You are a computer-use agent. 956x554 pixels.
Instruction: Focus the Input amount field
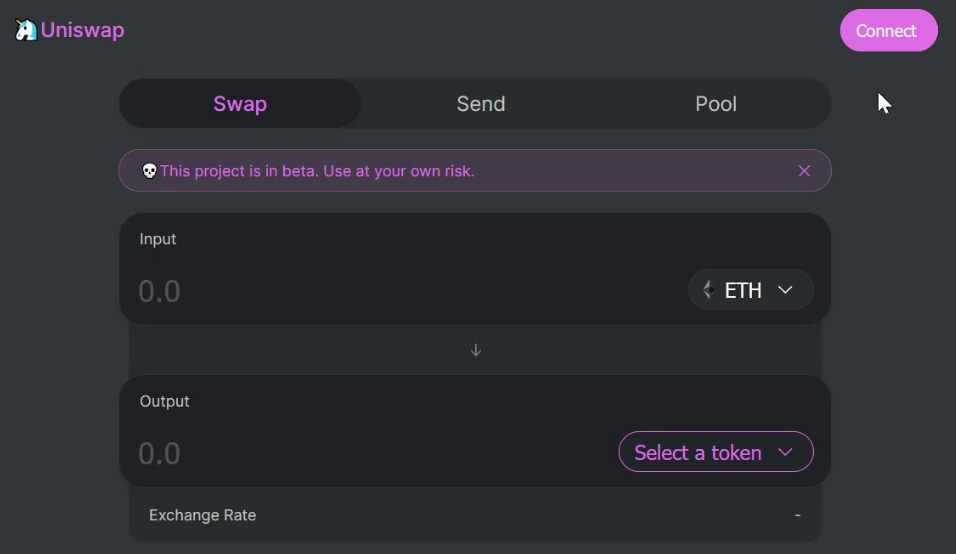click(x=408, y=291)
